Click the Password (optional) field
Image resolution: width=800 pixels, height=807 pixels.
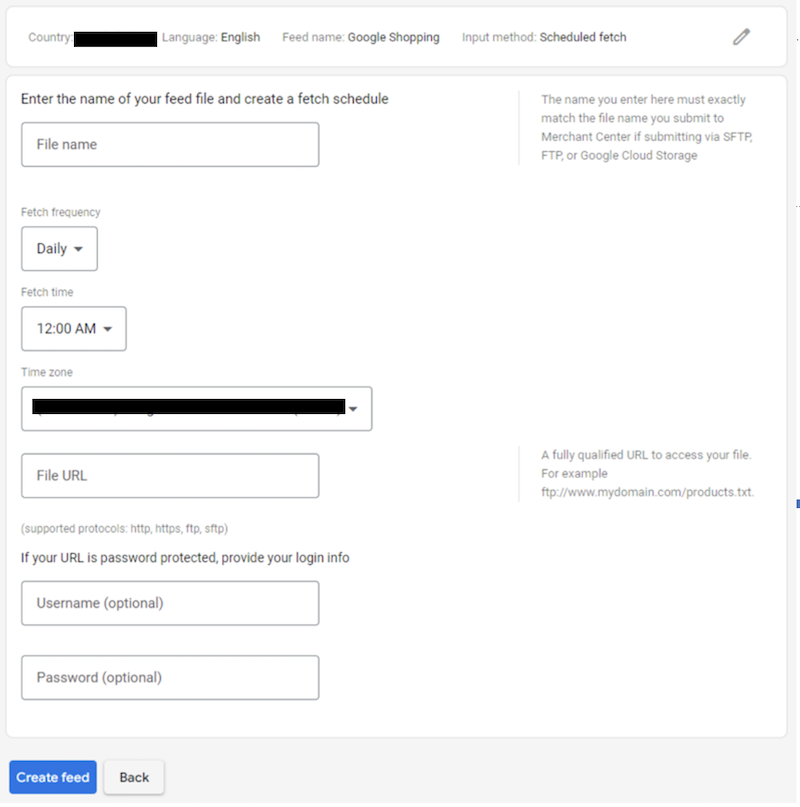click(x=170, y=678)
